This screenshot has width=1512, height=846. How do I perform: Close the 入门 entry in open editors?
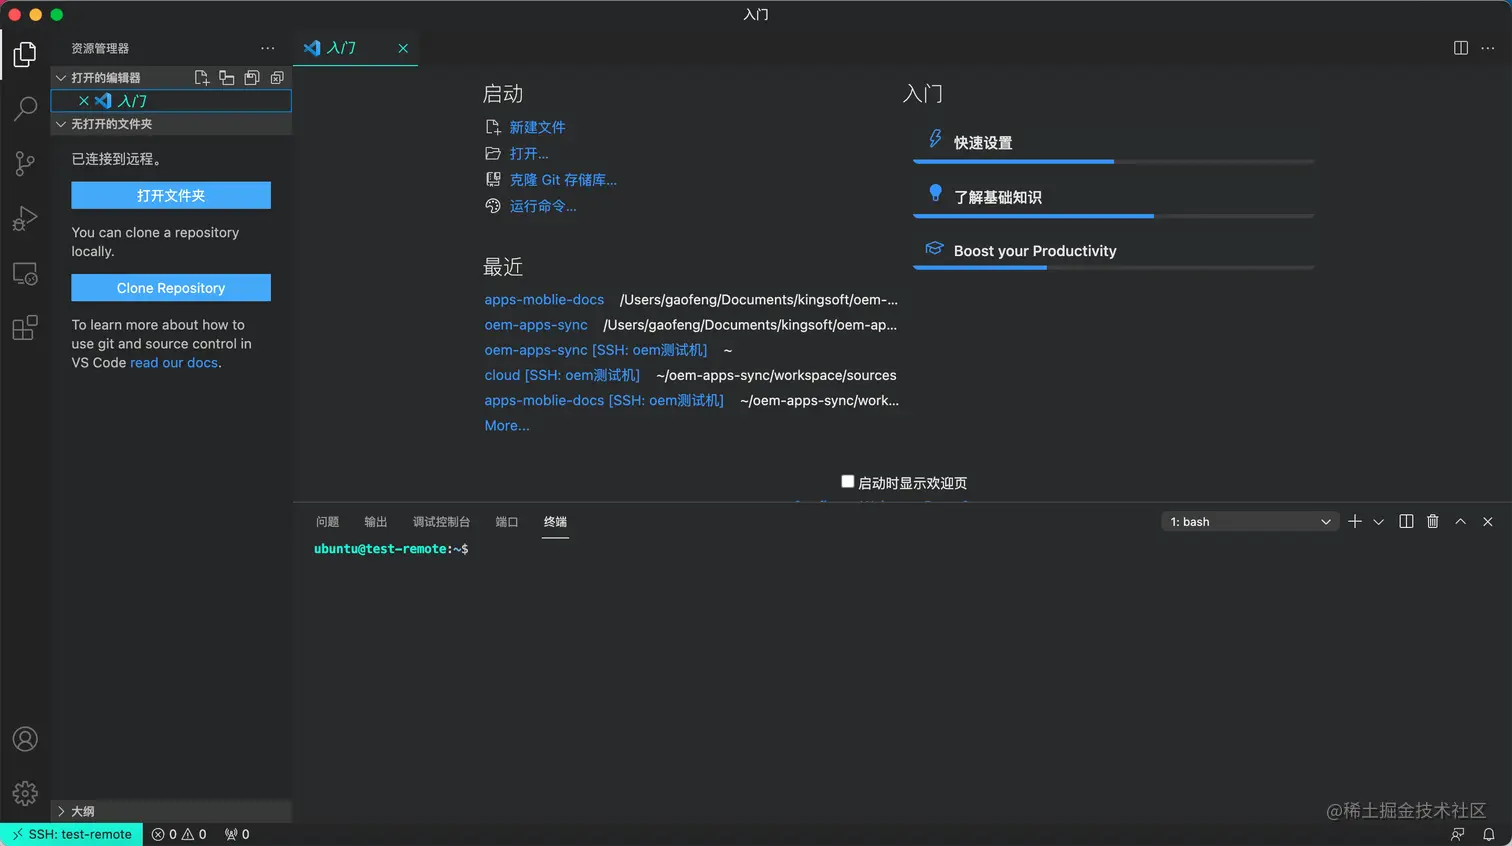[84, 101]
